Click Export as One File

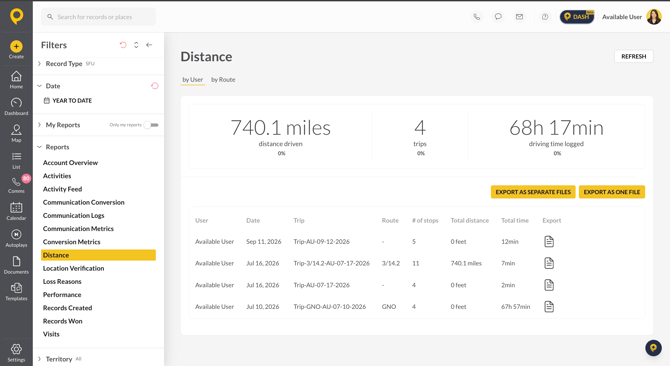(612, 192)
